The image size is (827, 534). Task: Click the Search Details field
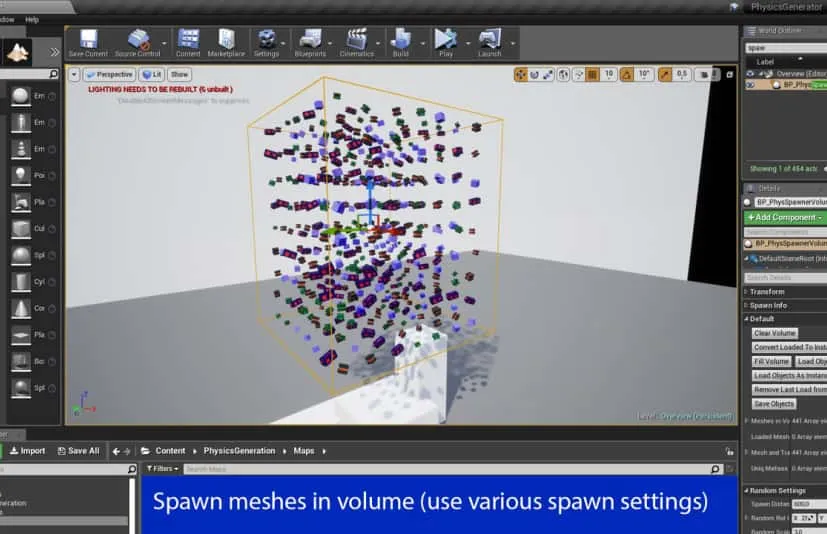785,278
